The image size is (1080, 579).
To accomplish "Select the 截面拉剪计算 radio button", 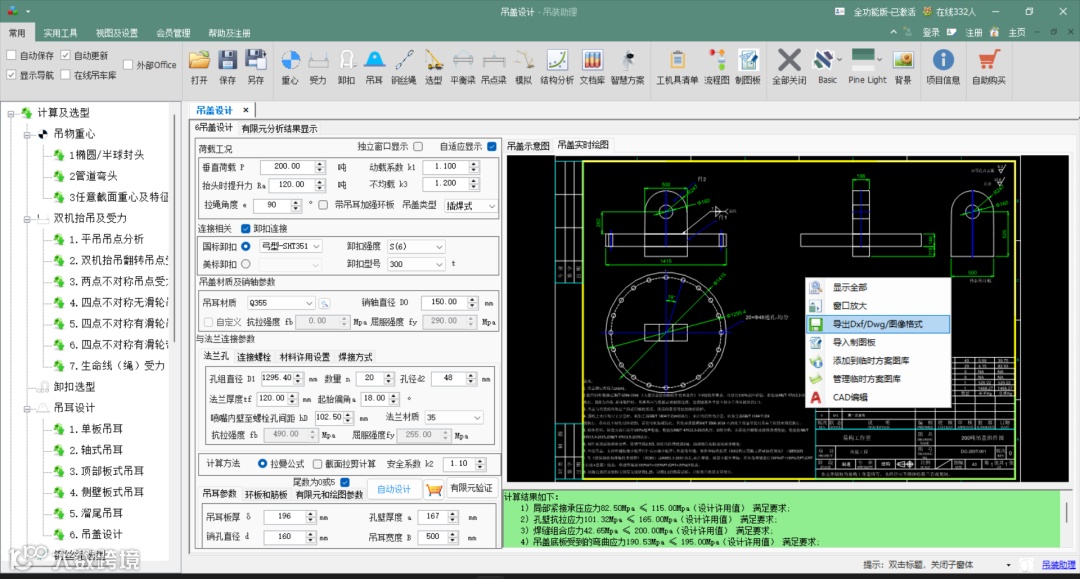I will click(317, 464).
